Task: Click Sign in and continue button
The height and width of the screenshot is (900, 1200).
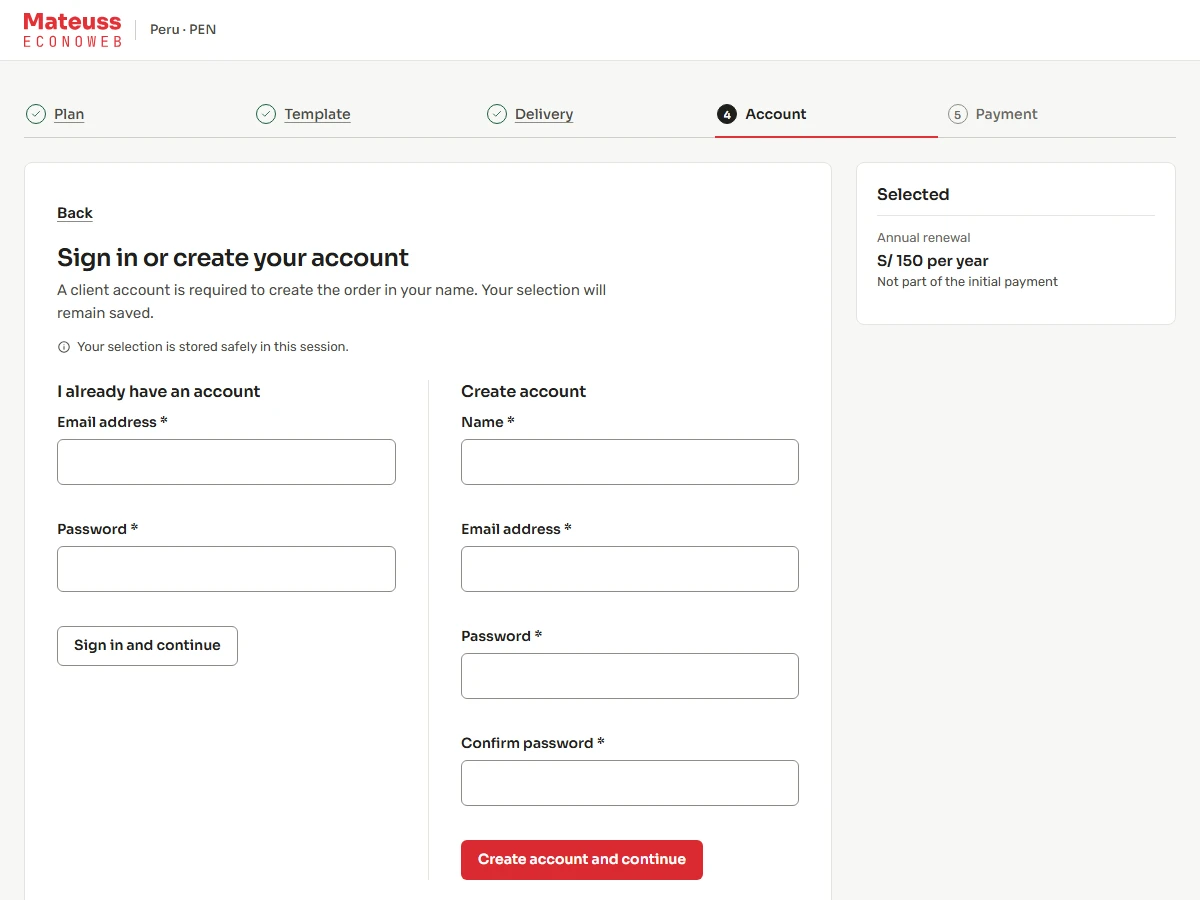Action: pos(147,646)
